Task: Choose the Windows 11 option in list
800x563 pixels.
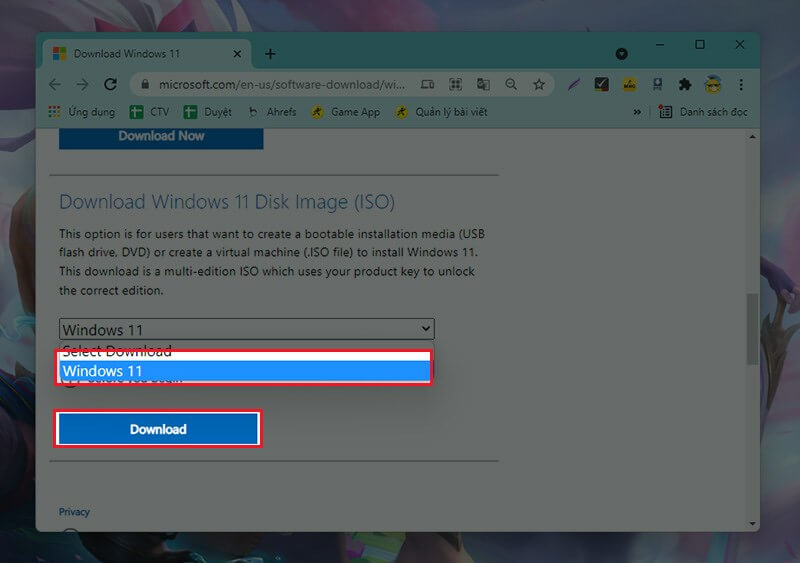Action: [x=244, y=371]
